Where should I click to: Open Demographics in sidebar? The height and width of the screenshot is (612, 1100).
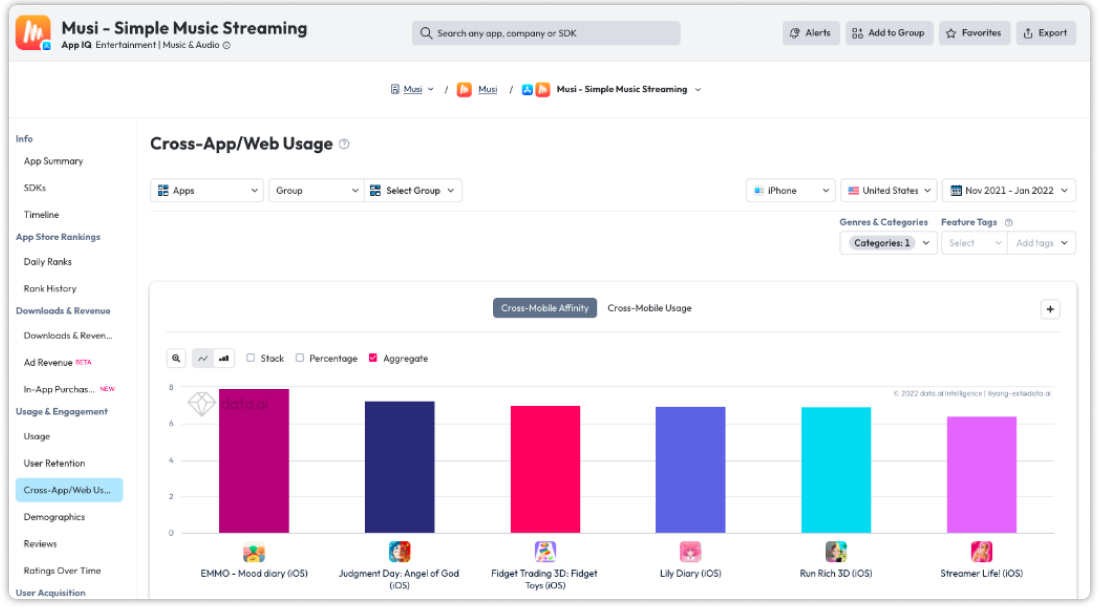point(54,517)
